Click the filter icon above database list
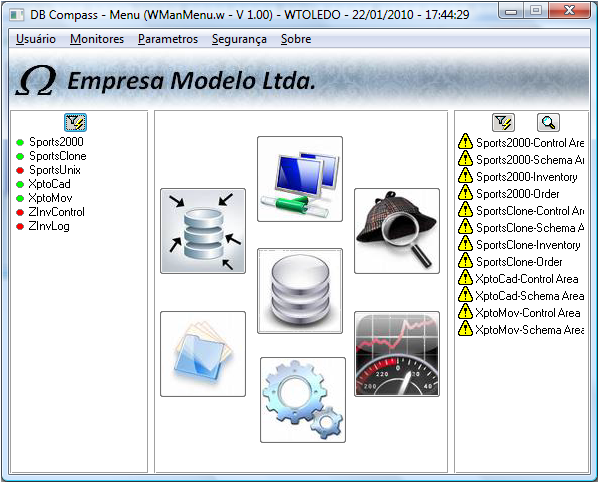The width and height of the screenshot is (598, 482). coord(76,122)
